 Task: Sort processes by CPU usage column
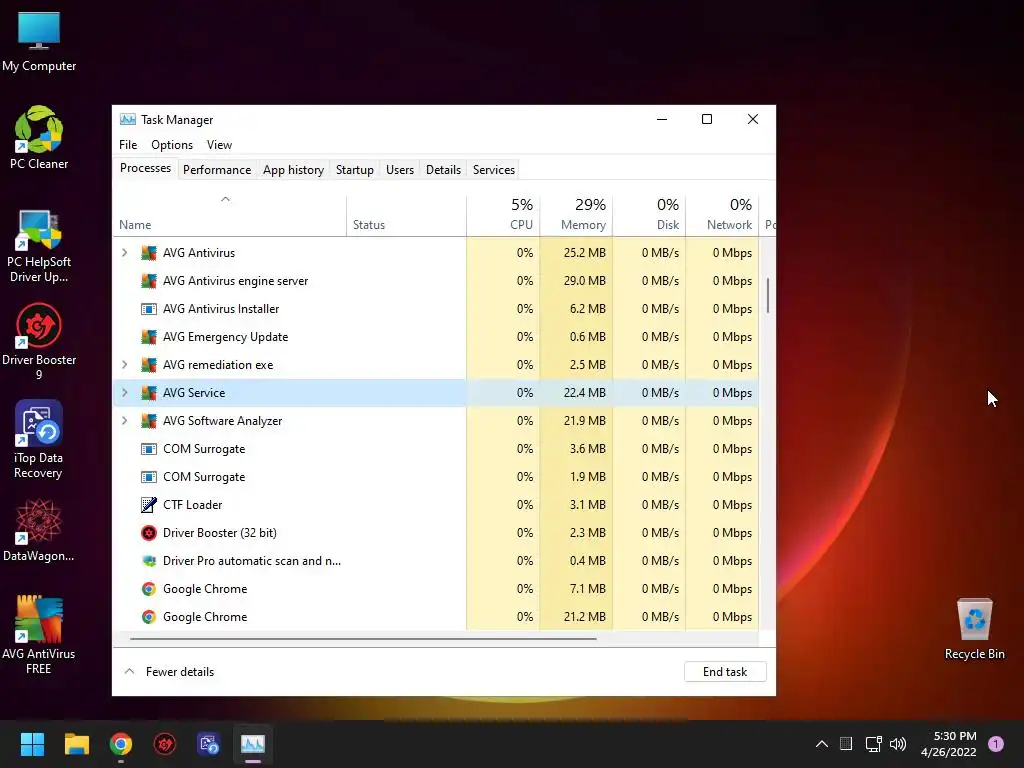(503, 216)
